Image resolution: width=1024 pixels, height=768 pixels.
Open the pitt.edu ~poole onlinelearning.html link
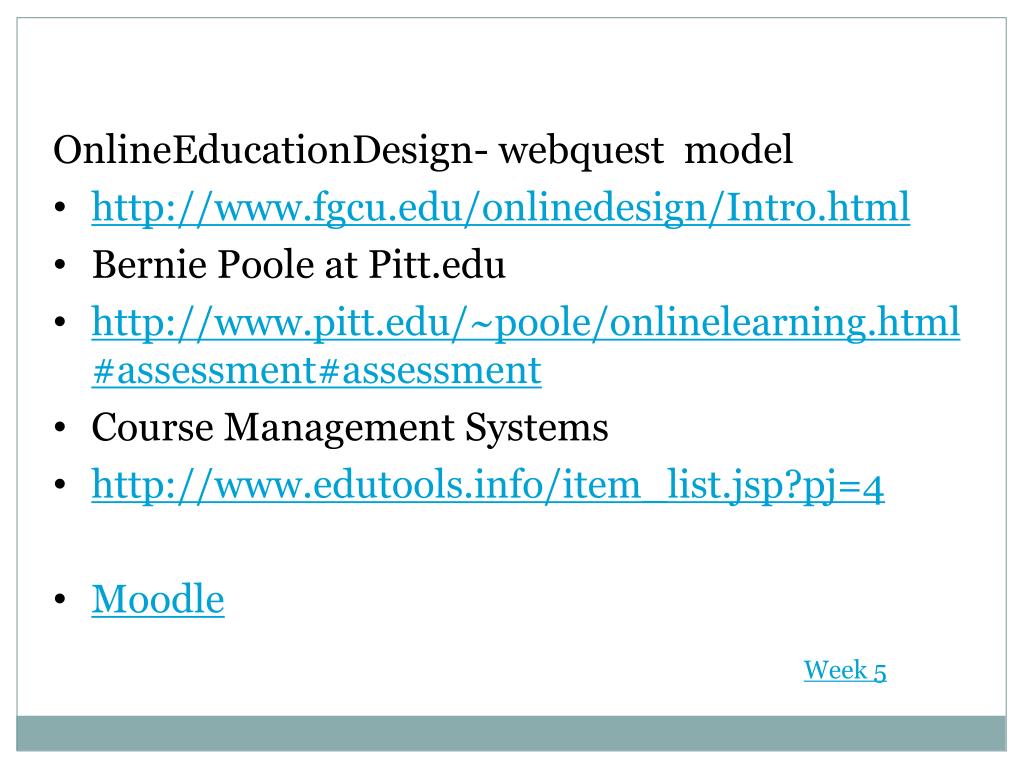click(526, 323)
